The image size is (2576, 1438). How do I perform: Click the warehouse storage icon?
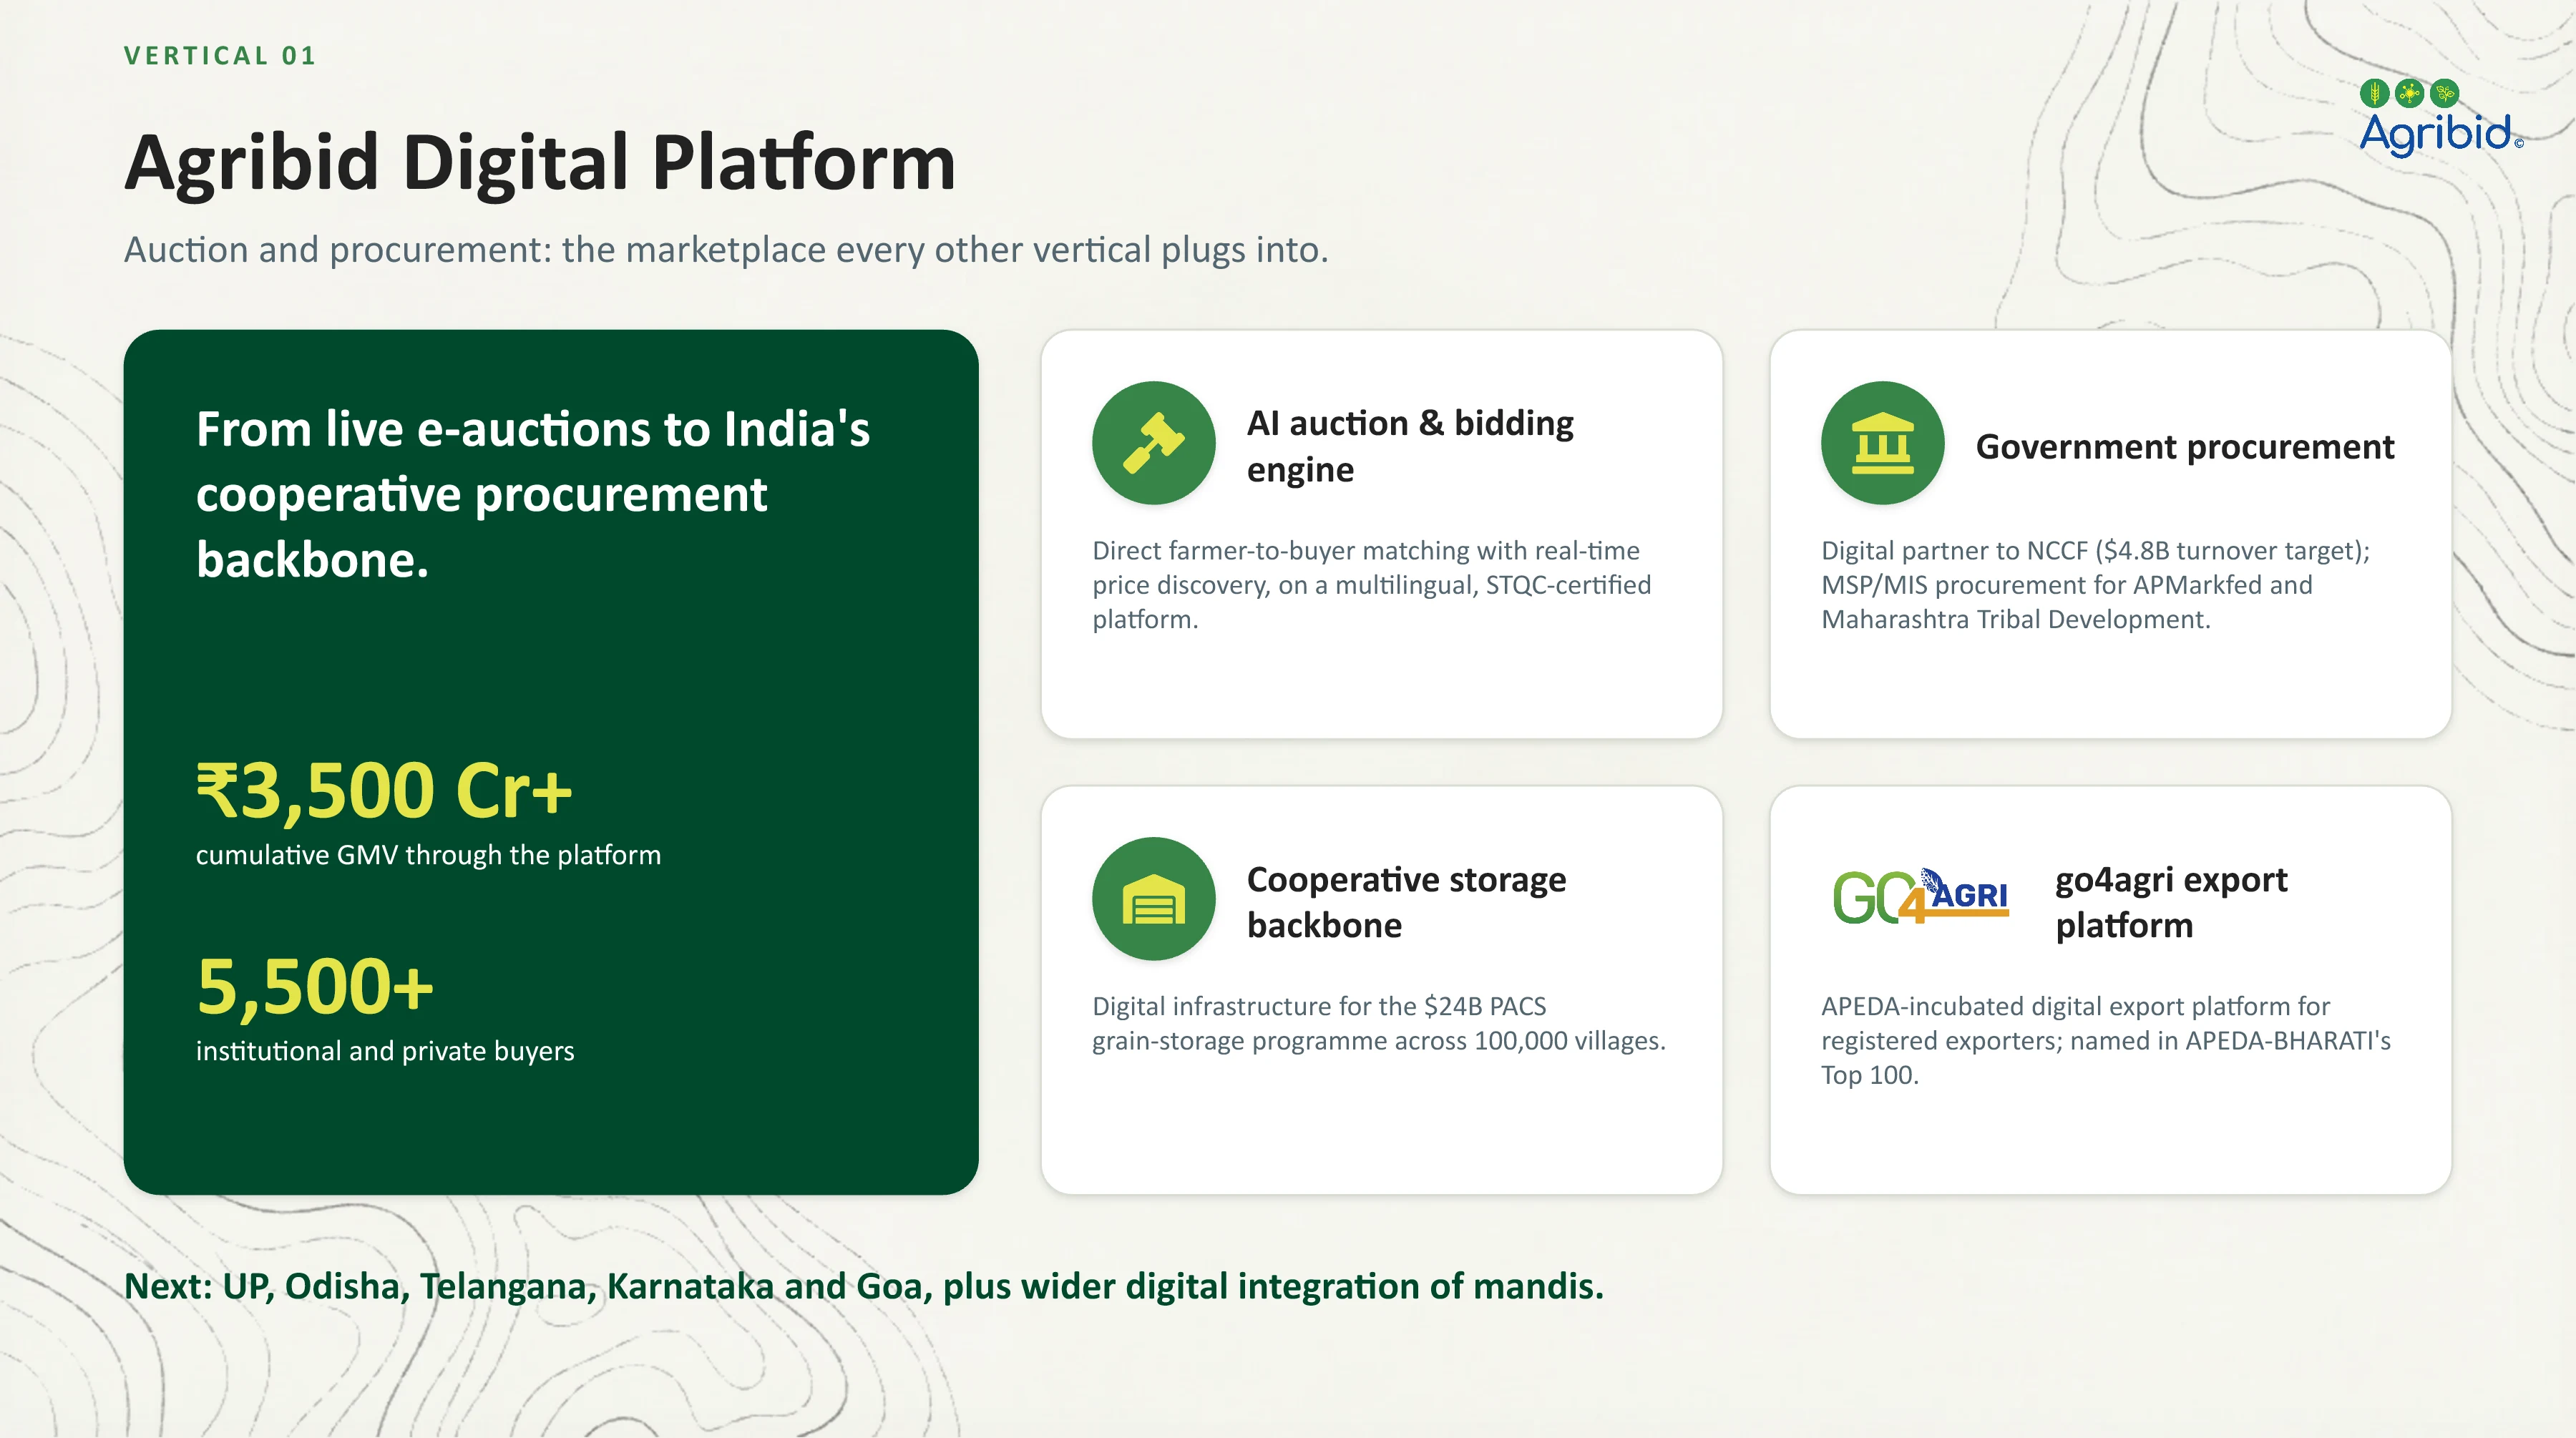click(1153, 899)
